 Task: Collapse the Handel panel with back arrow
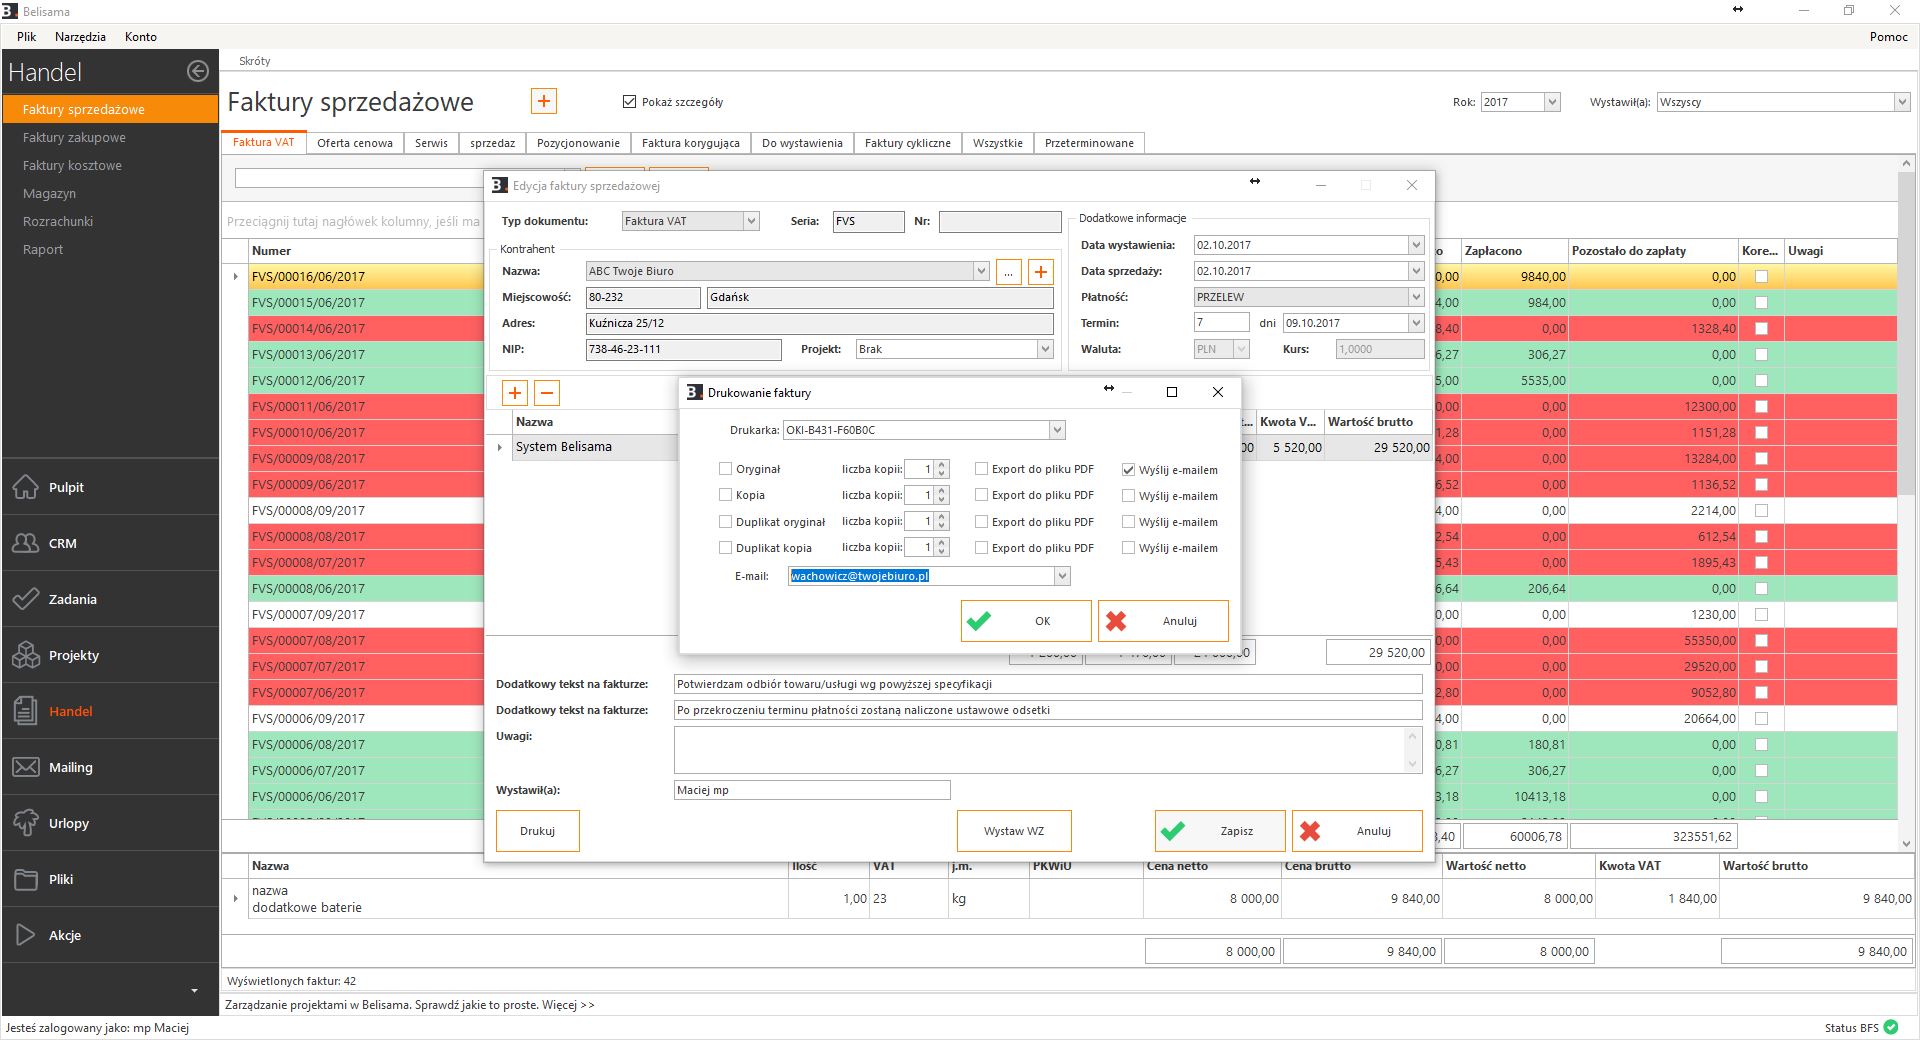[x=198, y=71]
